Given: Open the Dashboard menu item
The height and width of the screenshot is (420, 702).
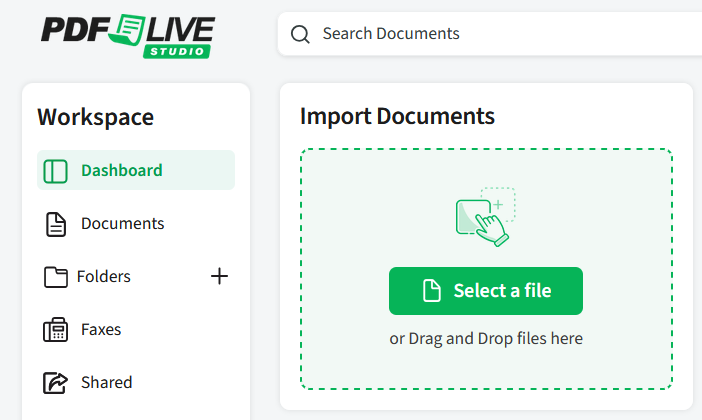Looking at the screenshot, I should 122,171.
